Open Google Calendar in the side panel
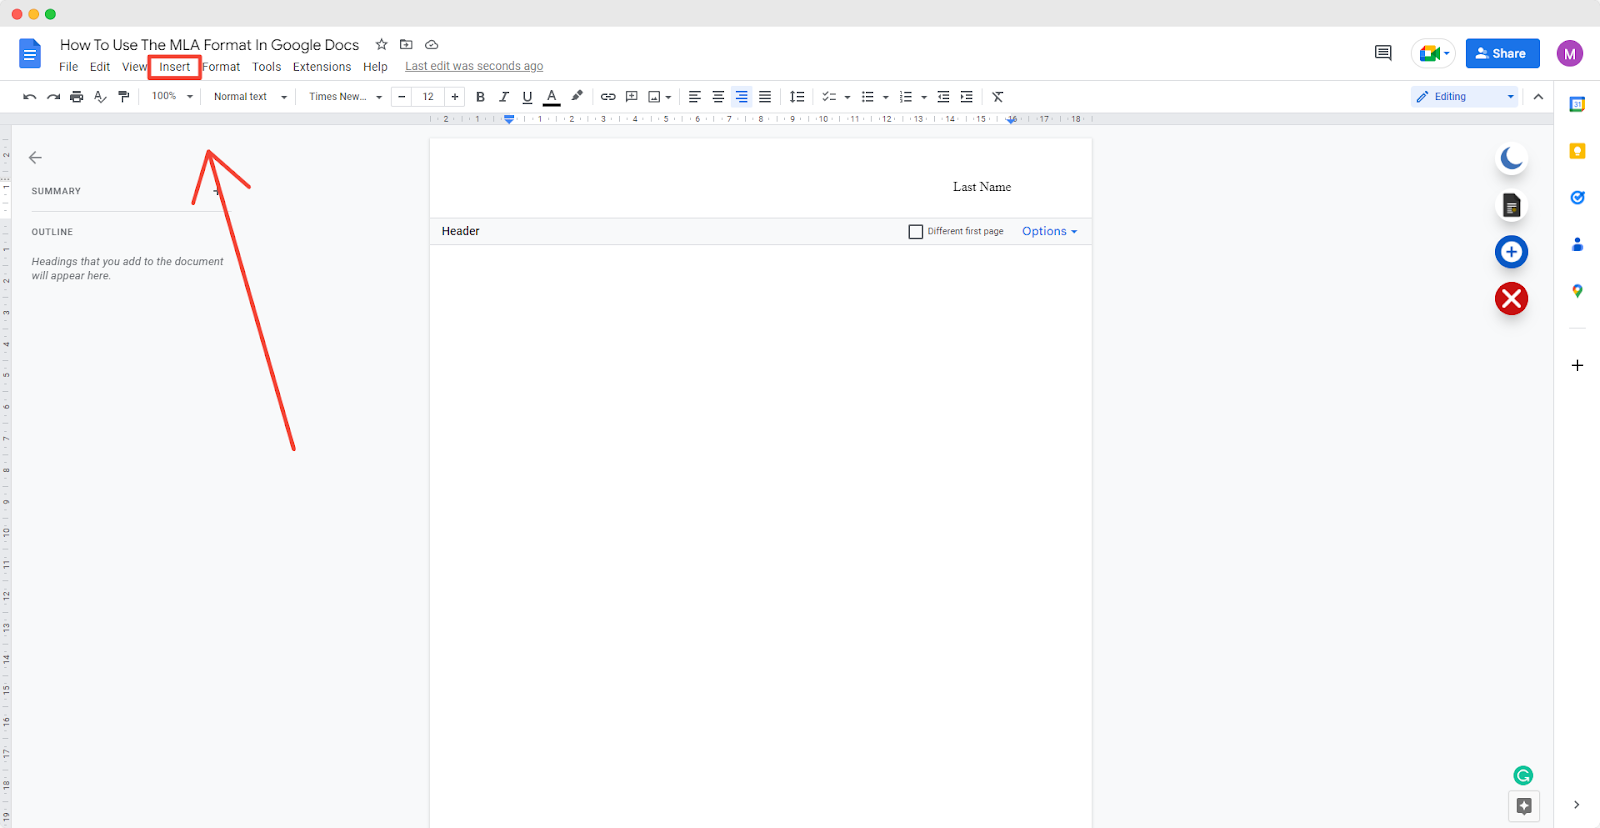 (x=1577, y=105)
